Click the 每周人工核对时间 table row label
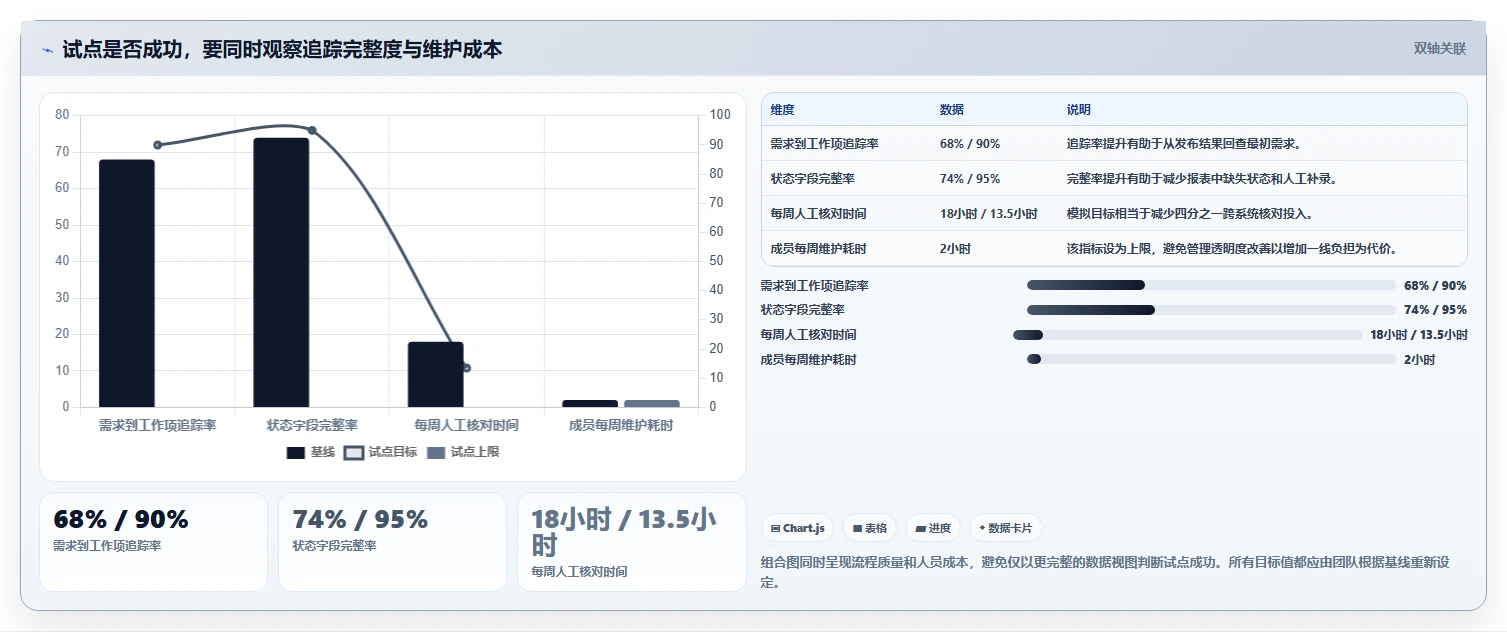The height and width of the screenshot is (632, 1507). click(818, 214)
